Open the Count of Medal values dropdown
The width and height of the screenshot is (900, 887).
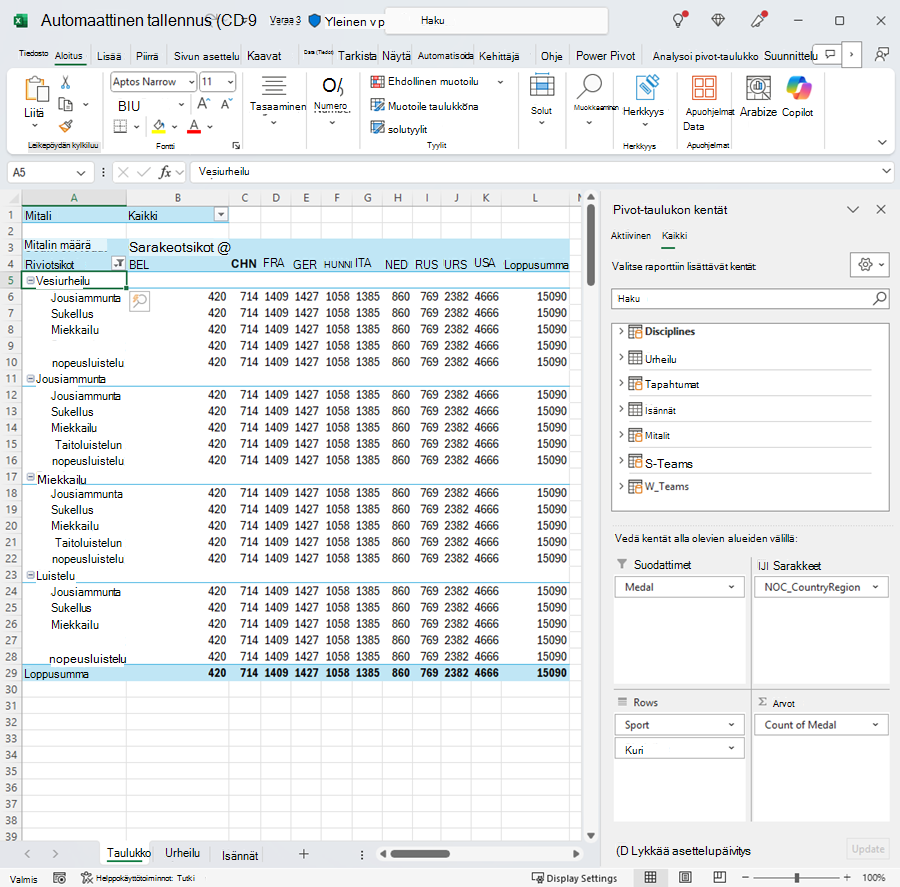pos(875,725)
